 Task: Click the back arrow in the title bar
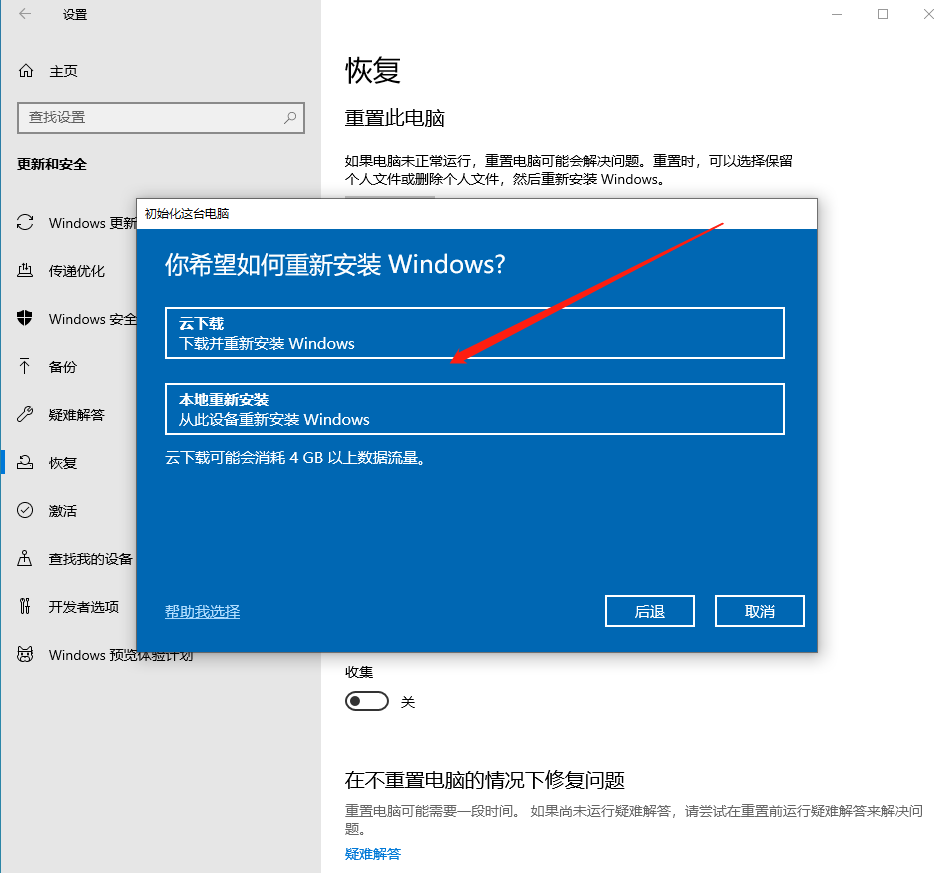tap(22, 15)
